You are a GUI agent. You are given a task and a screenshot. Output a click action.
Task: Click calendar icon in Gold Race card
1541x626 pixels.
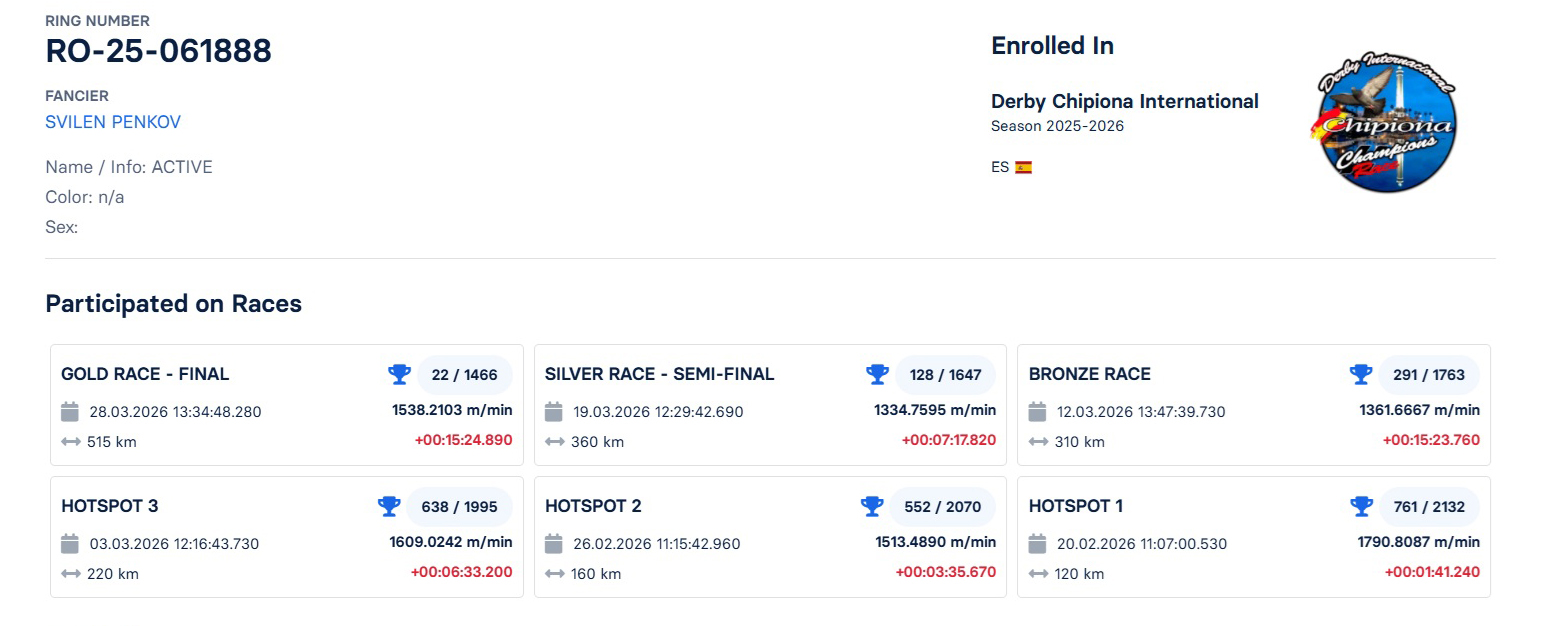pos(70,411)
